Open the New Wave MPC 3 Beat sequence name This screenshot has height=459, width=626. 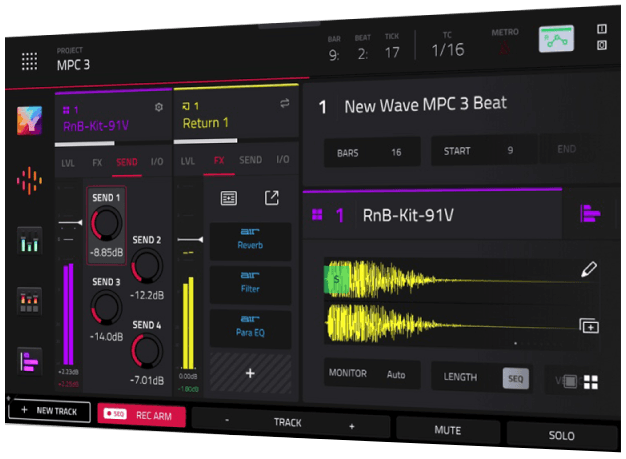[426, 105]
